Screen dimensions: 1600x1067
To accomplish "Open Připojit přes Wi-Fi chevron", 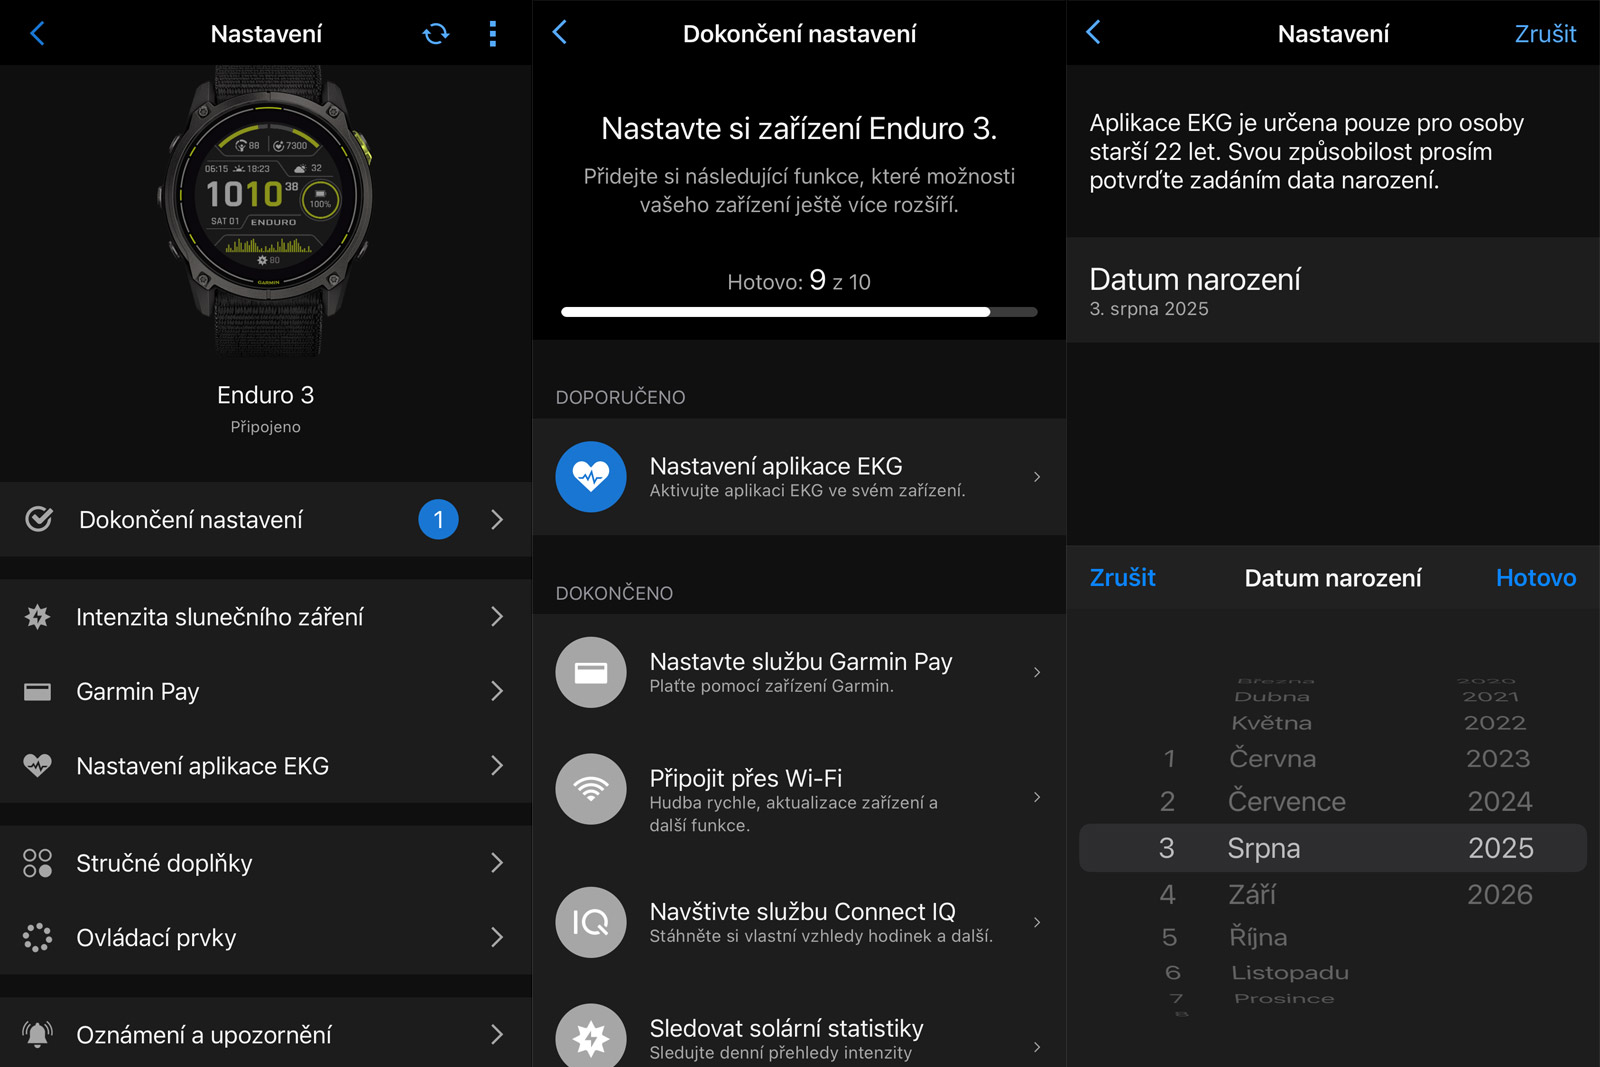I will pyautogui.click(x=1037, y=797).
